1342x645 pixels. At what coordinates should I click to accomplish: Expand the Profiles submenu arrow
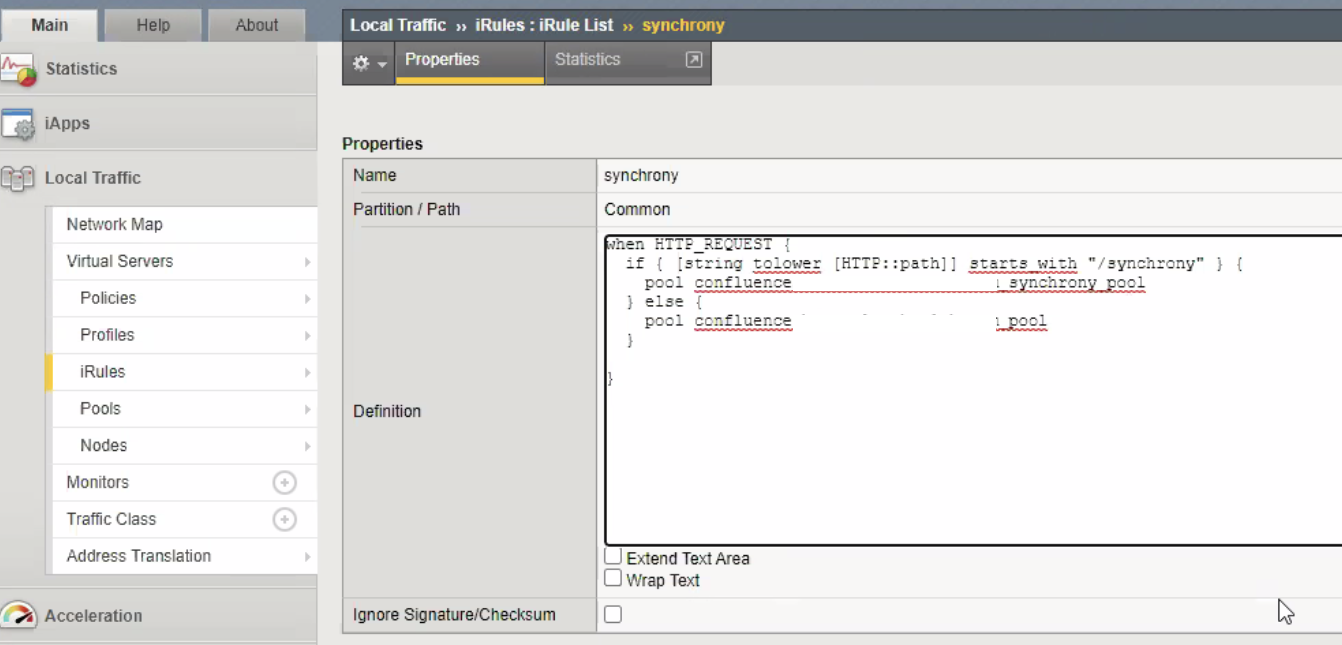(307, 336)
